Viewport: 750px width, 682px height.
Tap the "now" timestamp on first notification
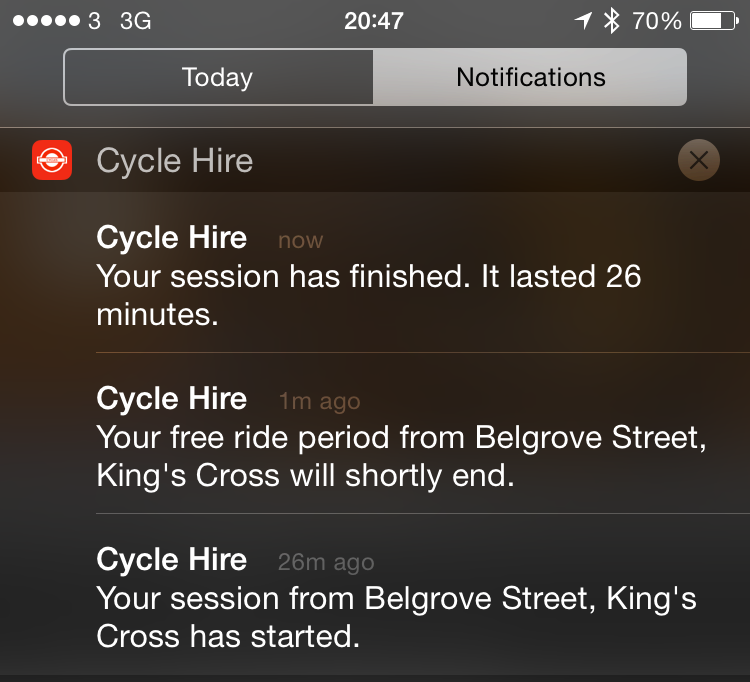point(300,240)
